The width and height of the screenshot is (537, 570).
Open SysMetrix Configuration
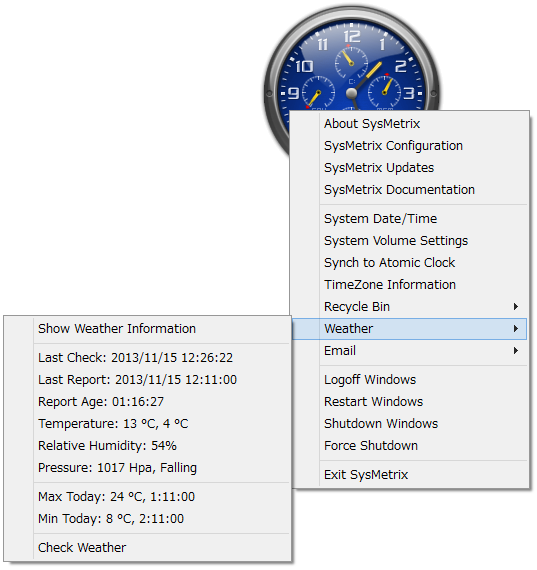pyautogui.click(x=409, y=146)
